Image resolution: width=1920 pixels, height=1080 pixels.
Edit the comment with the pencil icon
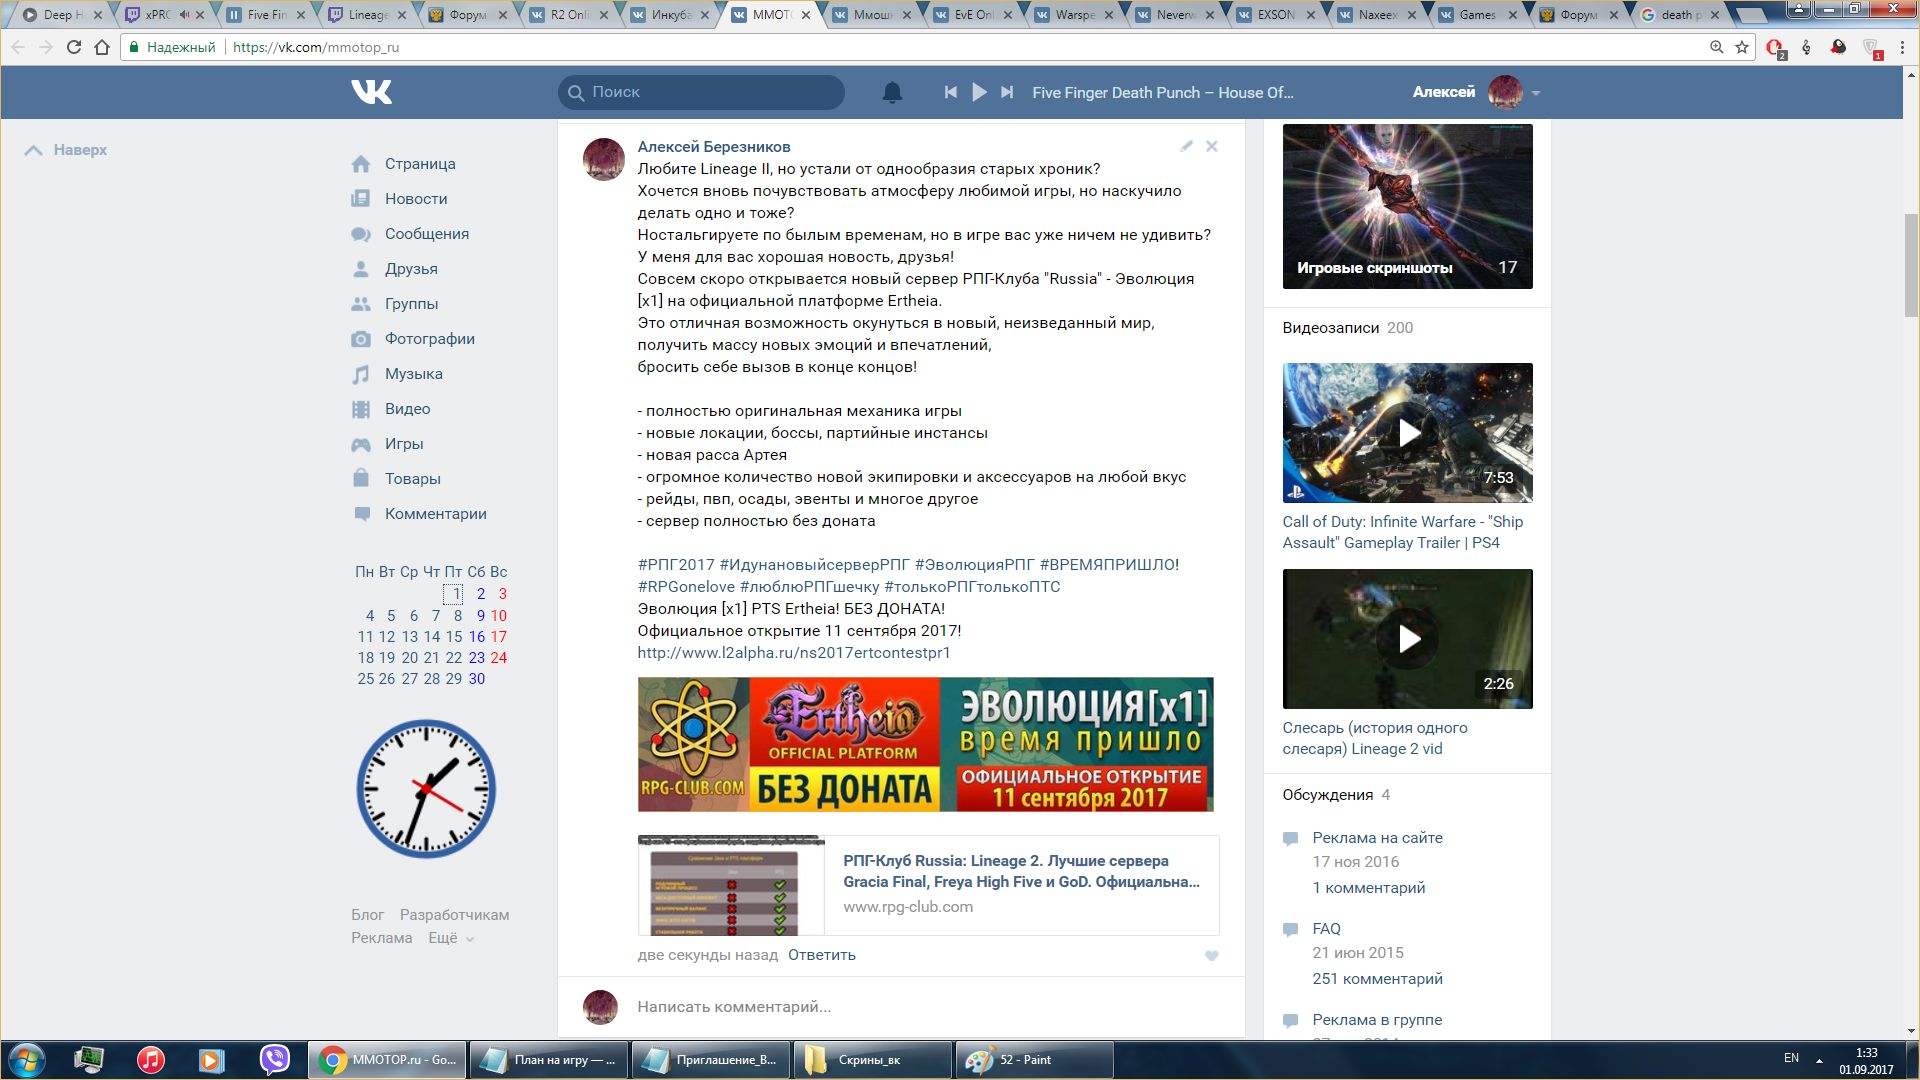(x=1187, y=146)
